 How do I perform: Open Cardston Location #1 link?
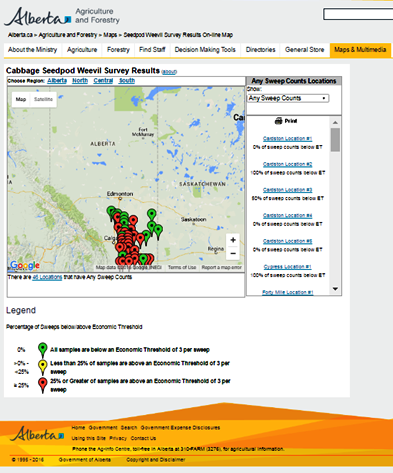(x=287, y=139)
